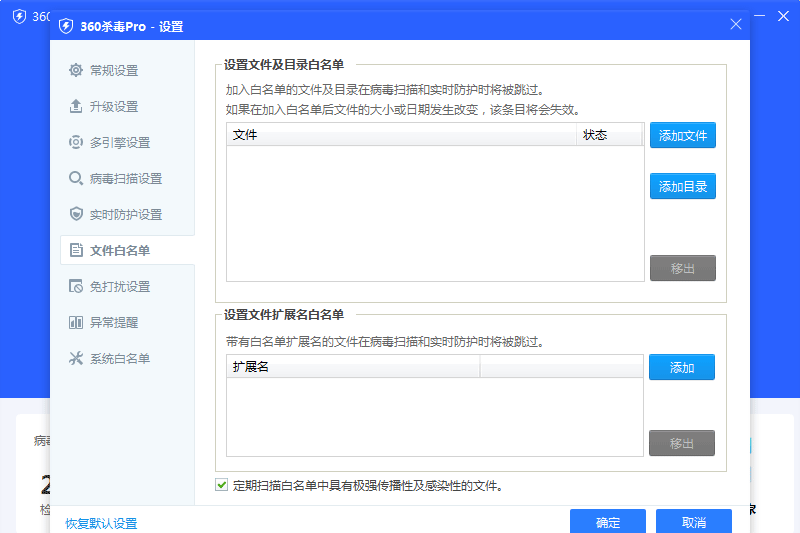Click the 状态 column header

(x=609, y=135)
